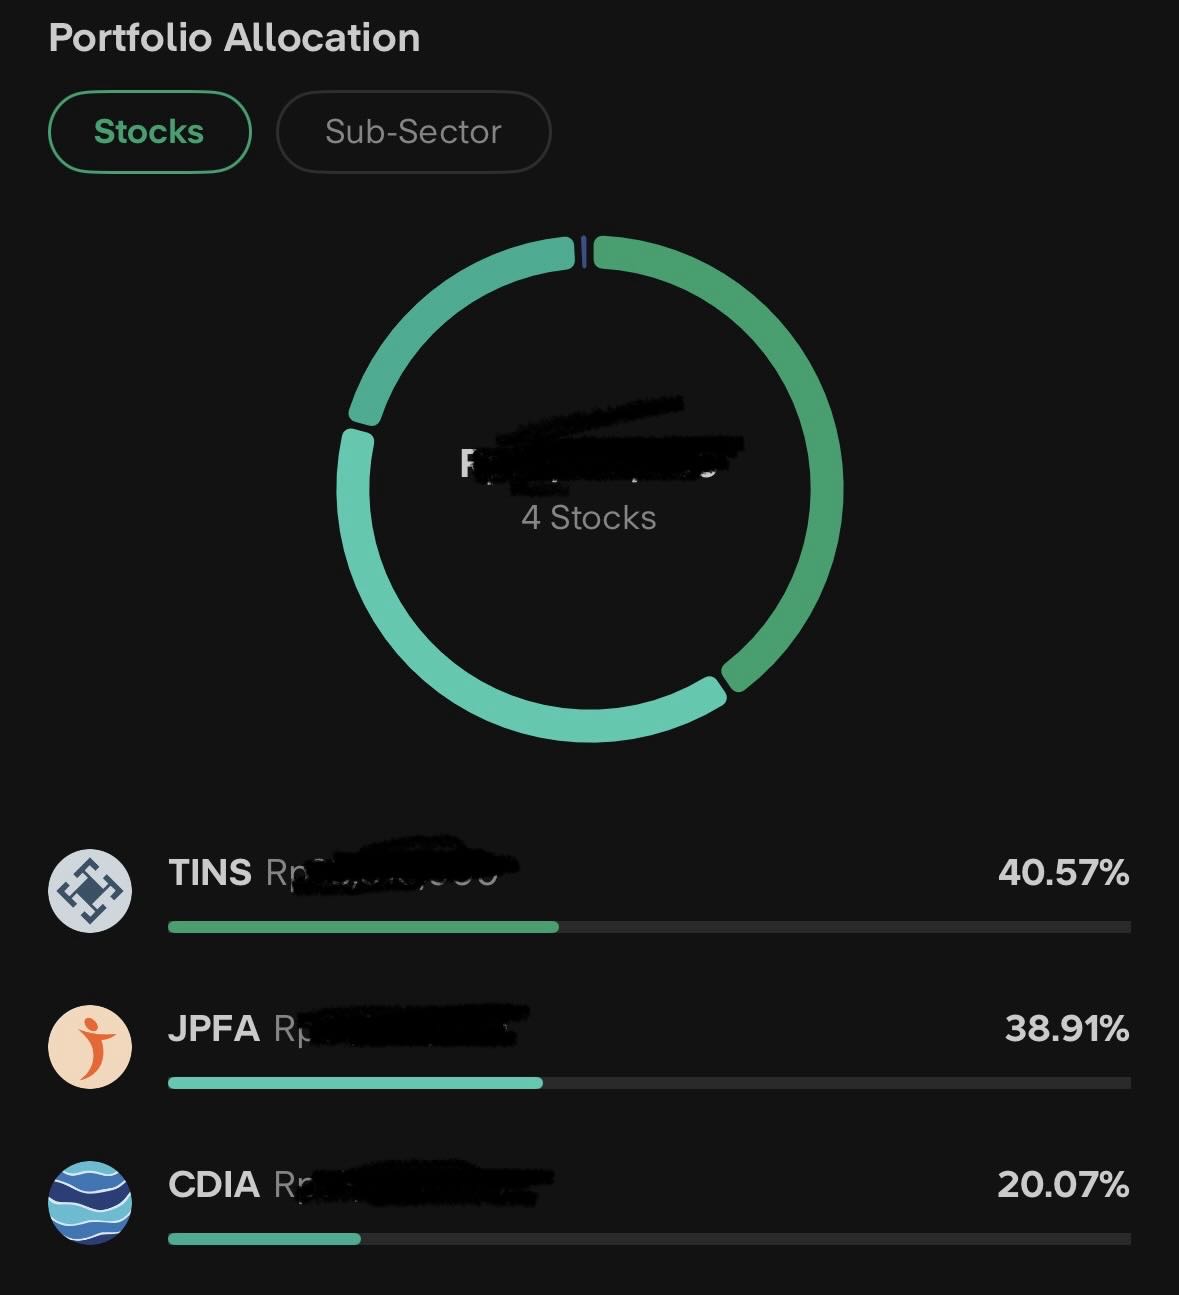Open the Sub-Sector tab
The height and width of the screenshot is (1295, 1179).
[413, 132]
